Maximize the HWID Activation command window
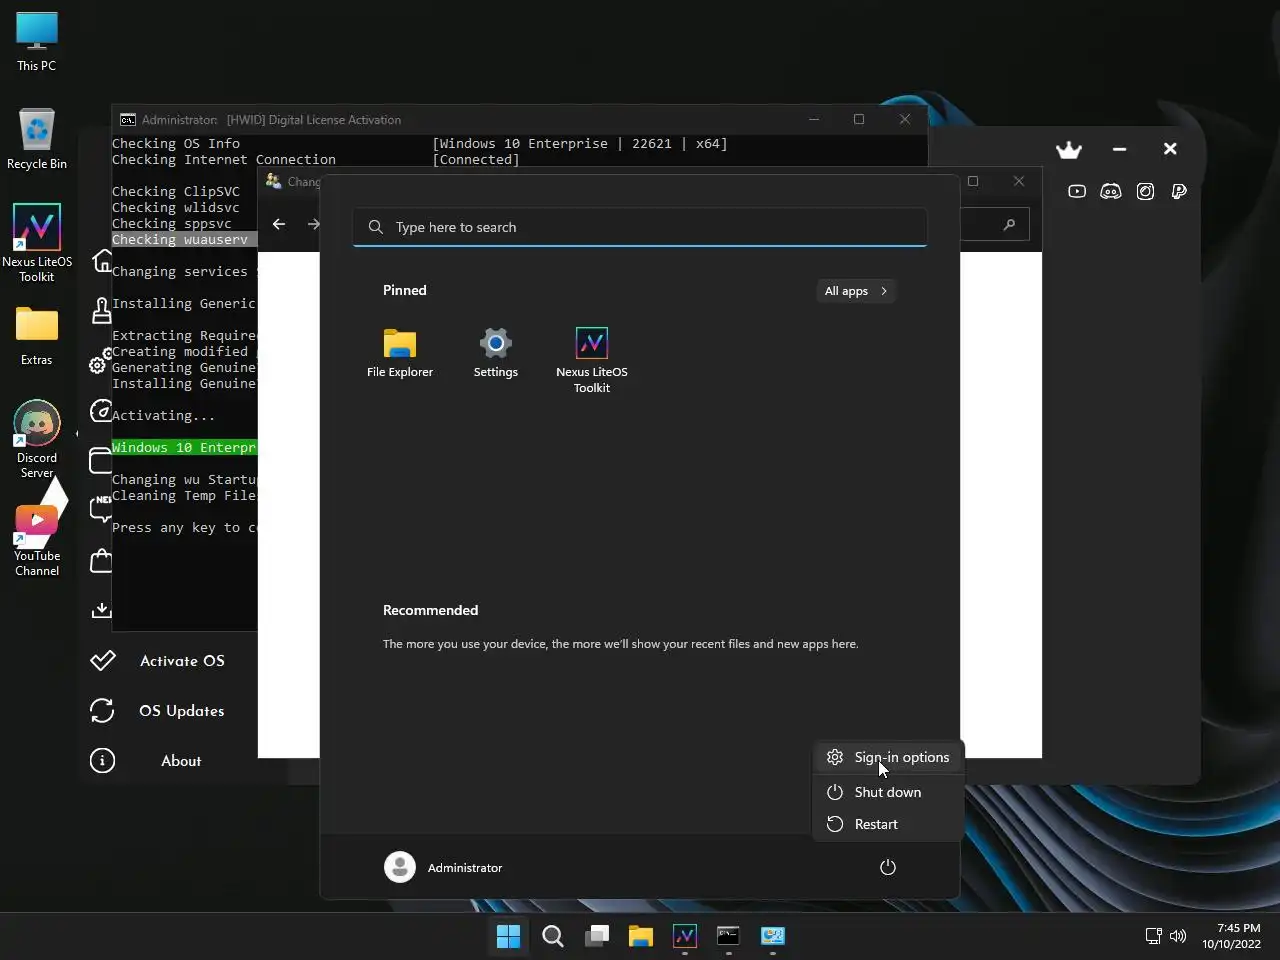This screenshot has height=960, width=1280. 858,119
